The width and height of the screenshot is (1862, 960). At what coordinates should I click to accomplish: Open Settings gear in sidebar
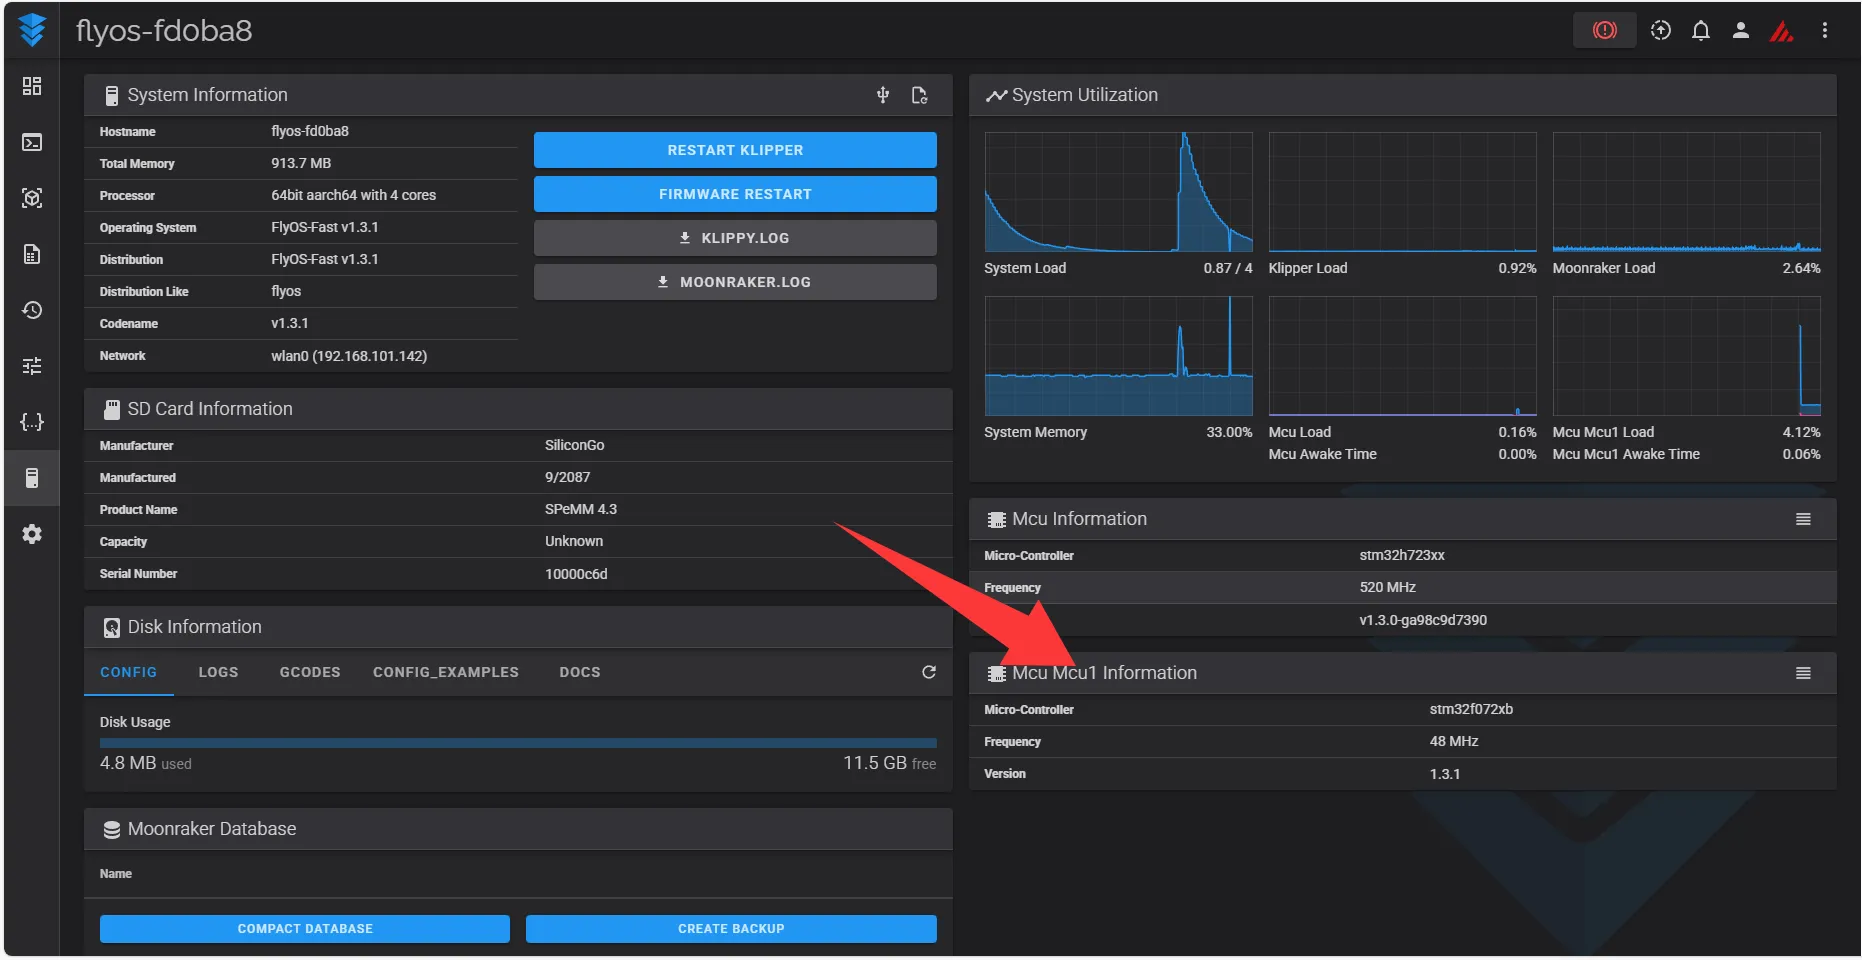point(32,534)
